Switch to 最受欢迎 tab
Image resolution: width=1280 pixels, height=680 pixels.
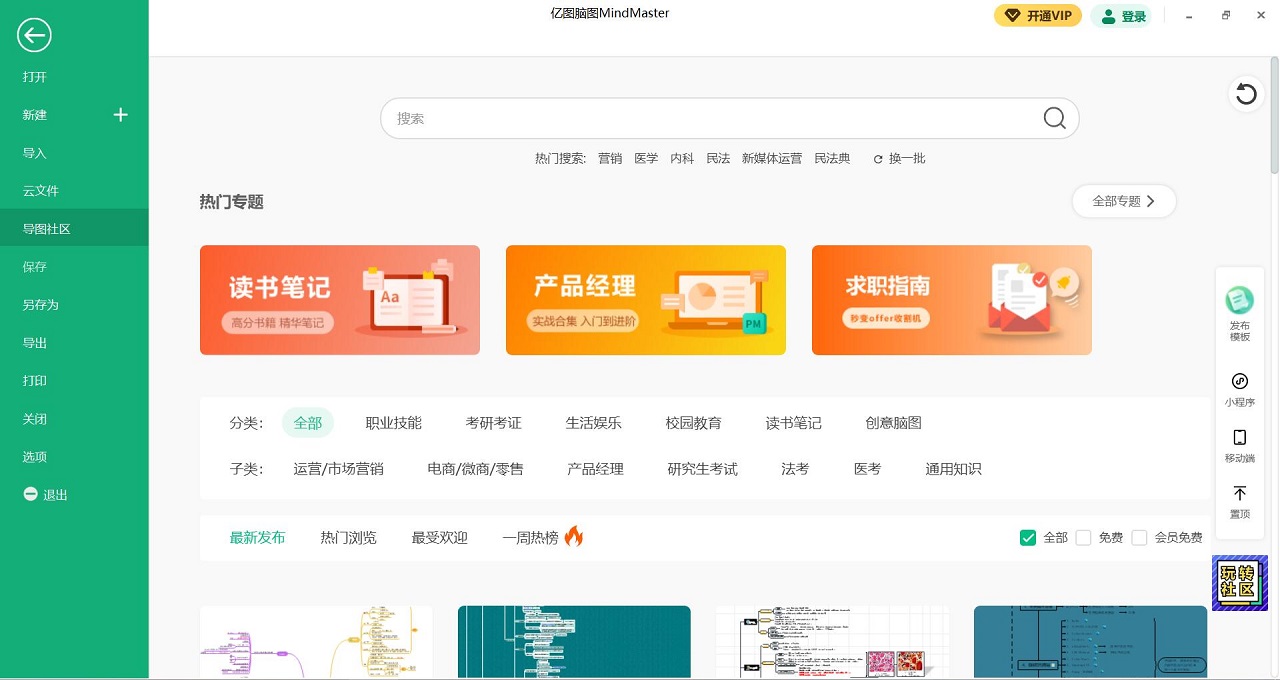(x=439, y=538)
